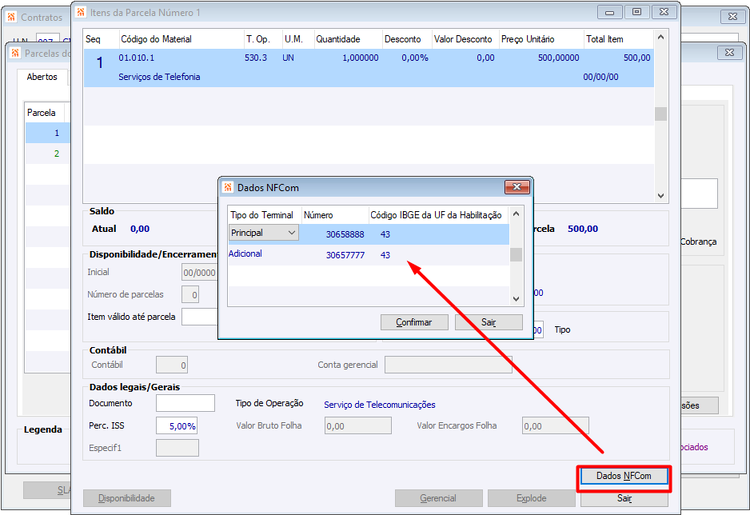Click the Número de parcelas field
750x515 pixels.
[190, 295]
